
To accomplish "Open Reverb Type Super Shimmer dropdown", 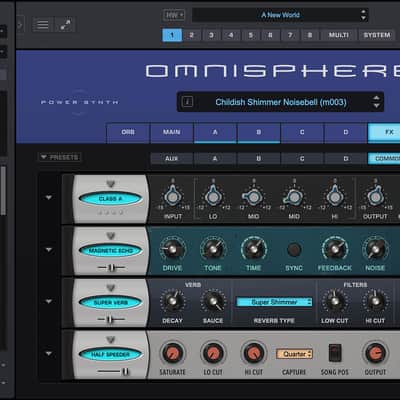I will click(x=274, y=302).
